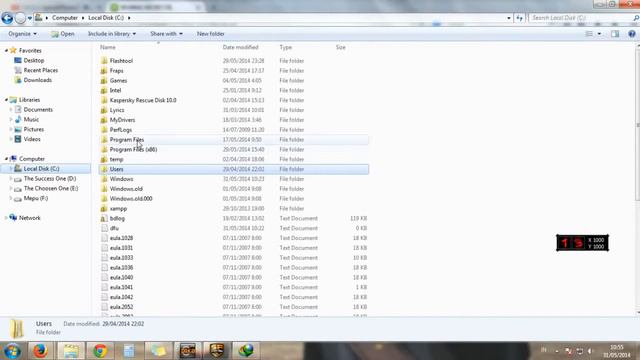Create a New folder

coord(211,34)
